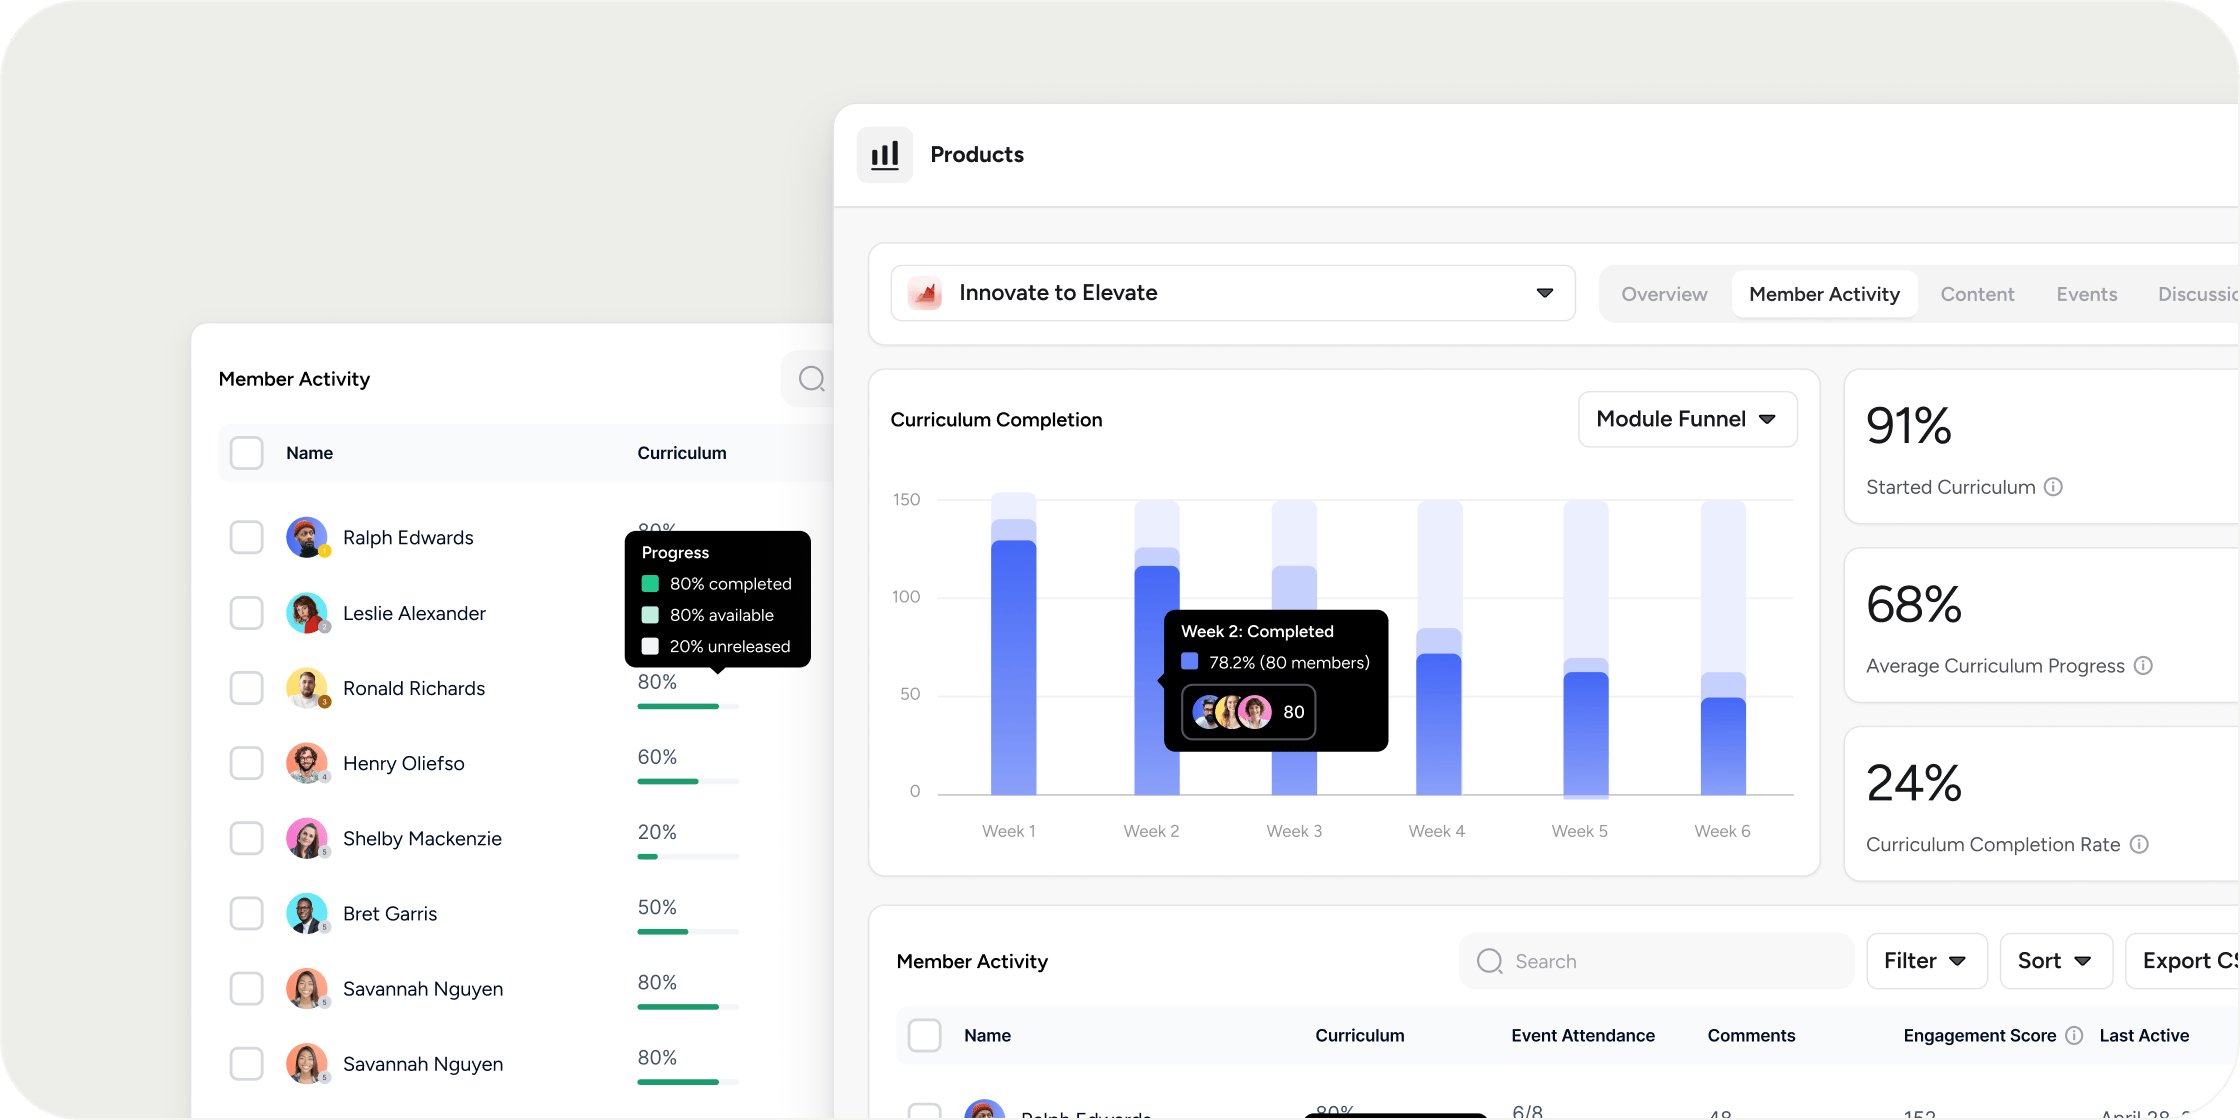Click the Week 1 bar in chart
The height and width of the screenshot is (1120, 2240).
click(x=1013, y=645)
